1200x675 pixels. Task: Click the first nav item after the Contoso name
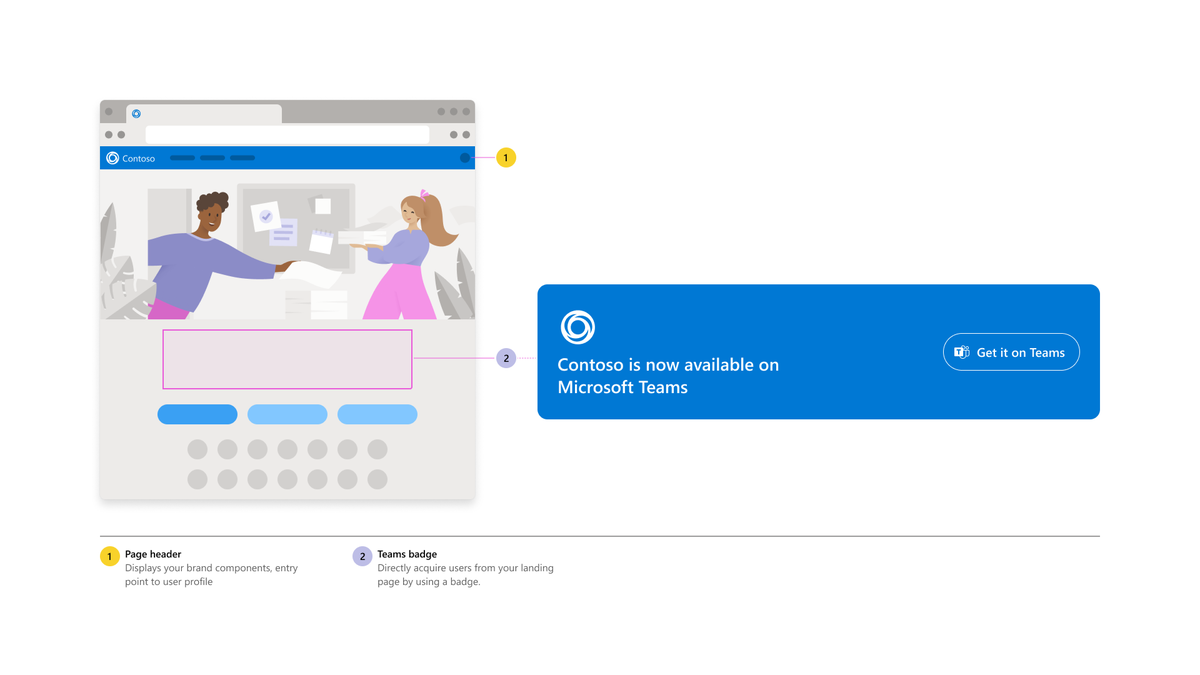pos(182,158)
